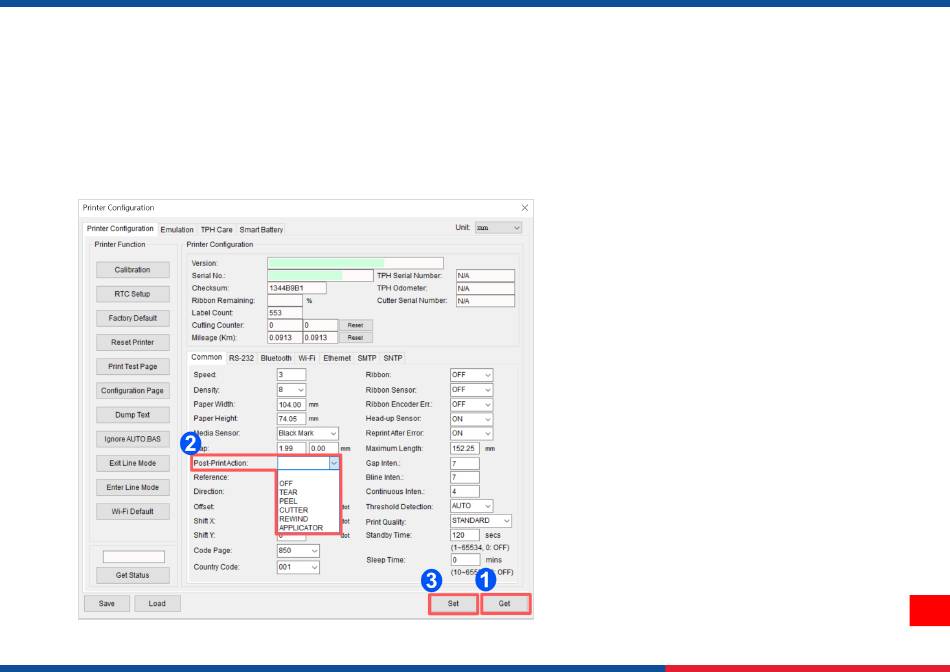Expand the Unit dropdown
The image size is (950, 672).
coord(498,228)
